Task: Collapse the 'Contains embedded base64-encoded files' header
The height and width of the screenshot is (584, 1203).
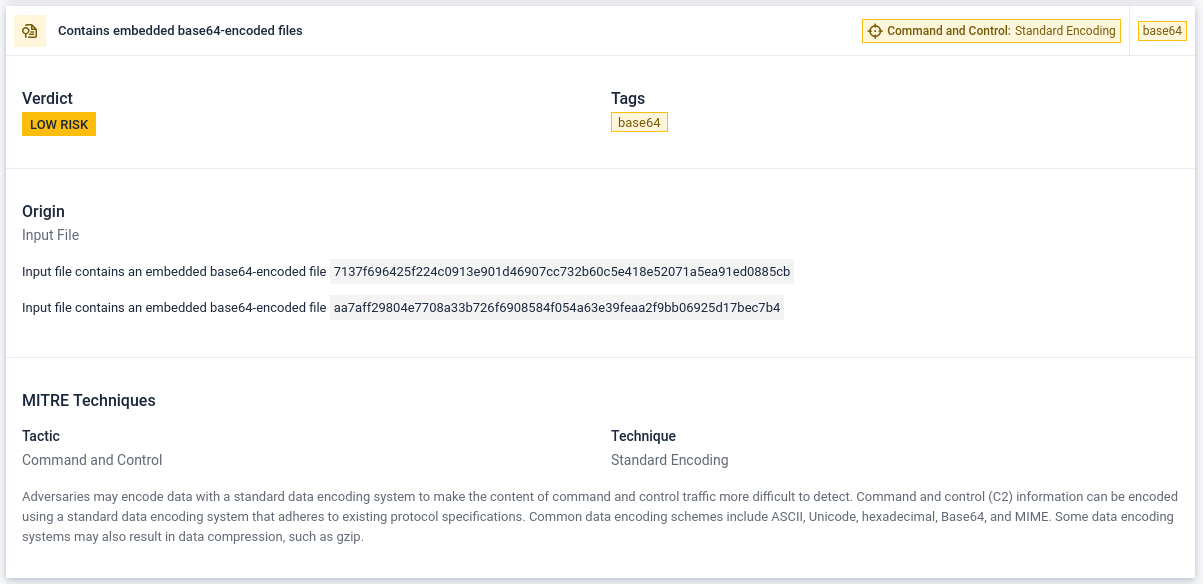Action: point(180,31)
